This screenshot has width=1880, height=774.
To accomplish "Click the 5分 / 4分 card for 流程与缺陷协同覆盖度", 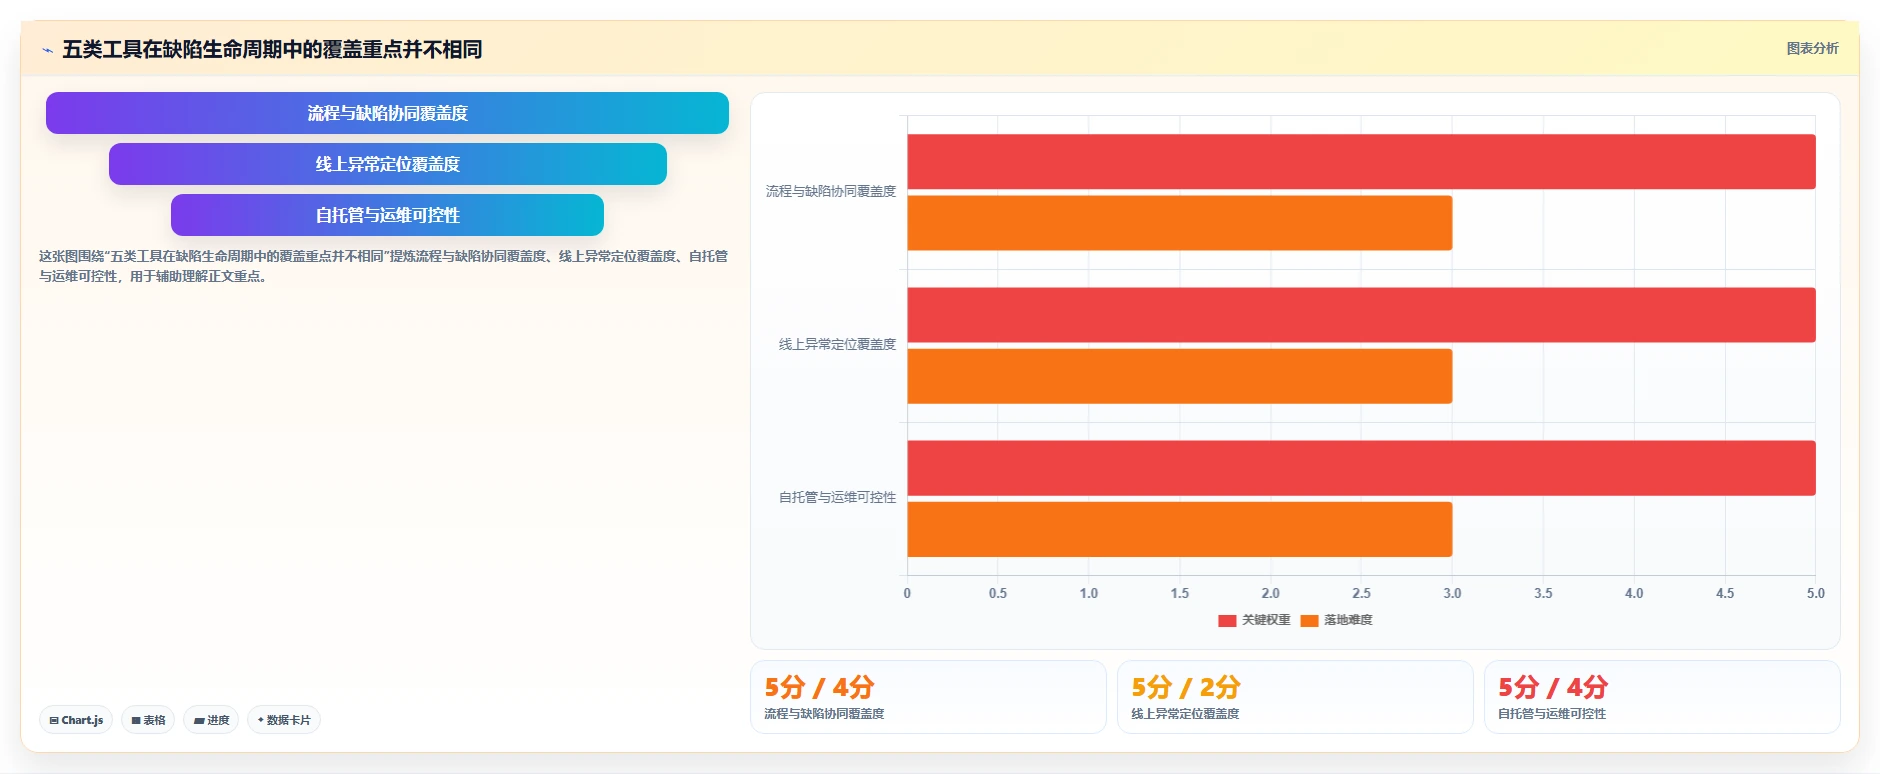I will click(x=928, y=697).
